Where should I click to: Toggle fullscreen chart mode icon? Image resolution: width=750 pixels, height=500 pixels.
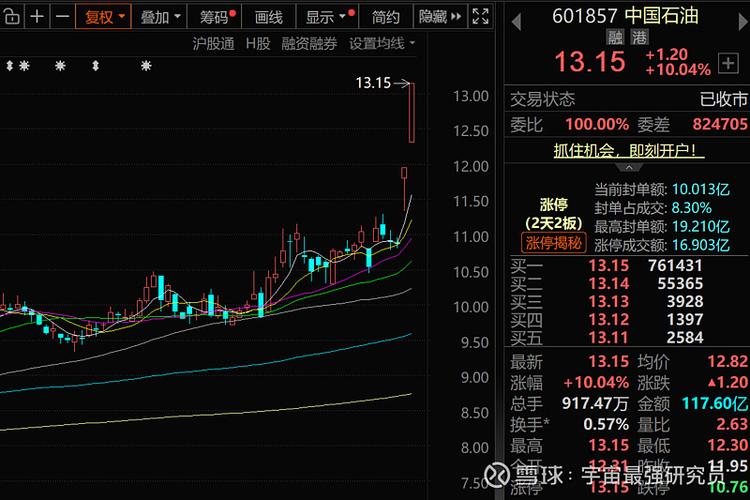click(x=481, y=17)
